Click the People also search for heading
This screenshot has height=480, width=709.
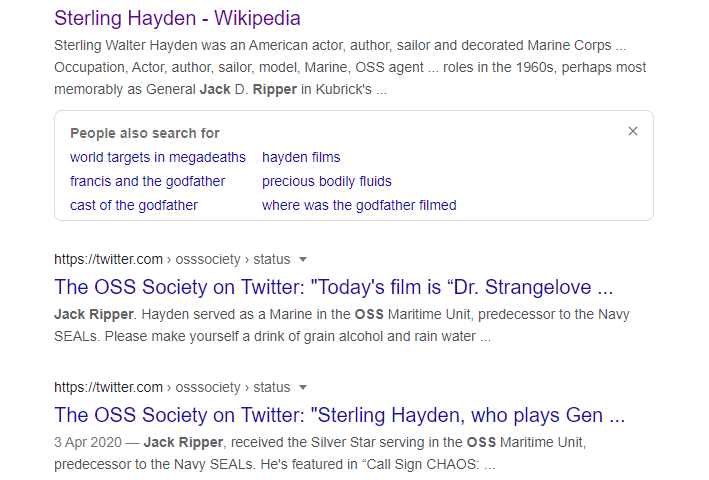pos(145,133)
